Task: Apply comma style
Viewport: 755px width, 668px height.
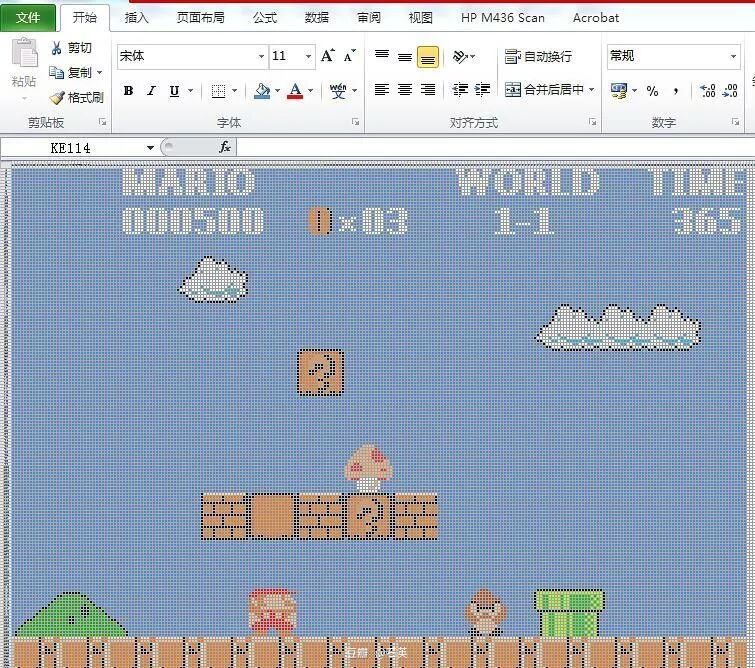Action: coord(676,91)
